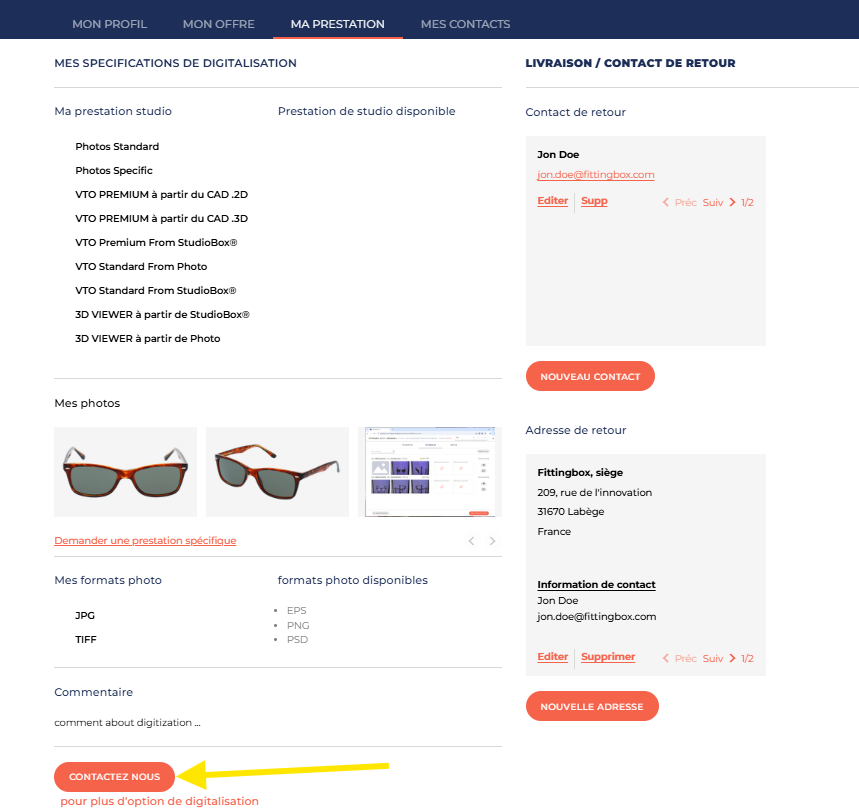Open the app screenshot thumbnail in Mes photos
The image size is (859, 811).
[x=429, y=472]
